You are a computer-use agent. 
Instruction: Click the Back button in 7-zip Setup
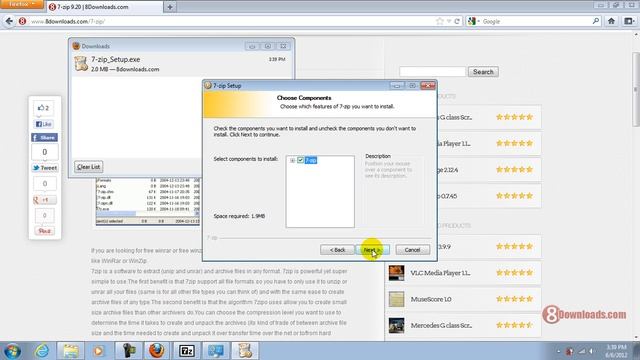[337, 250]
